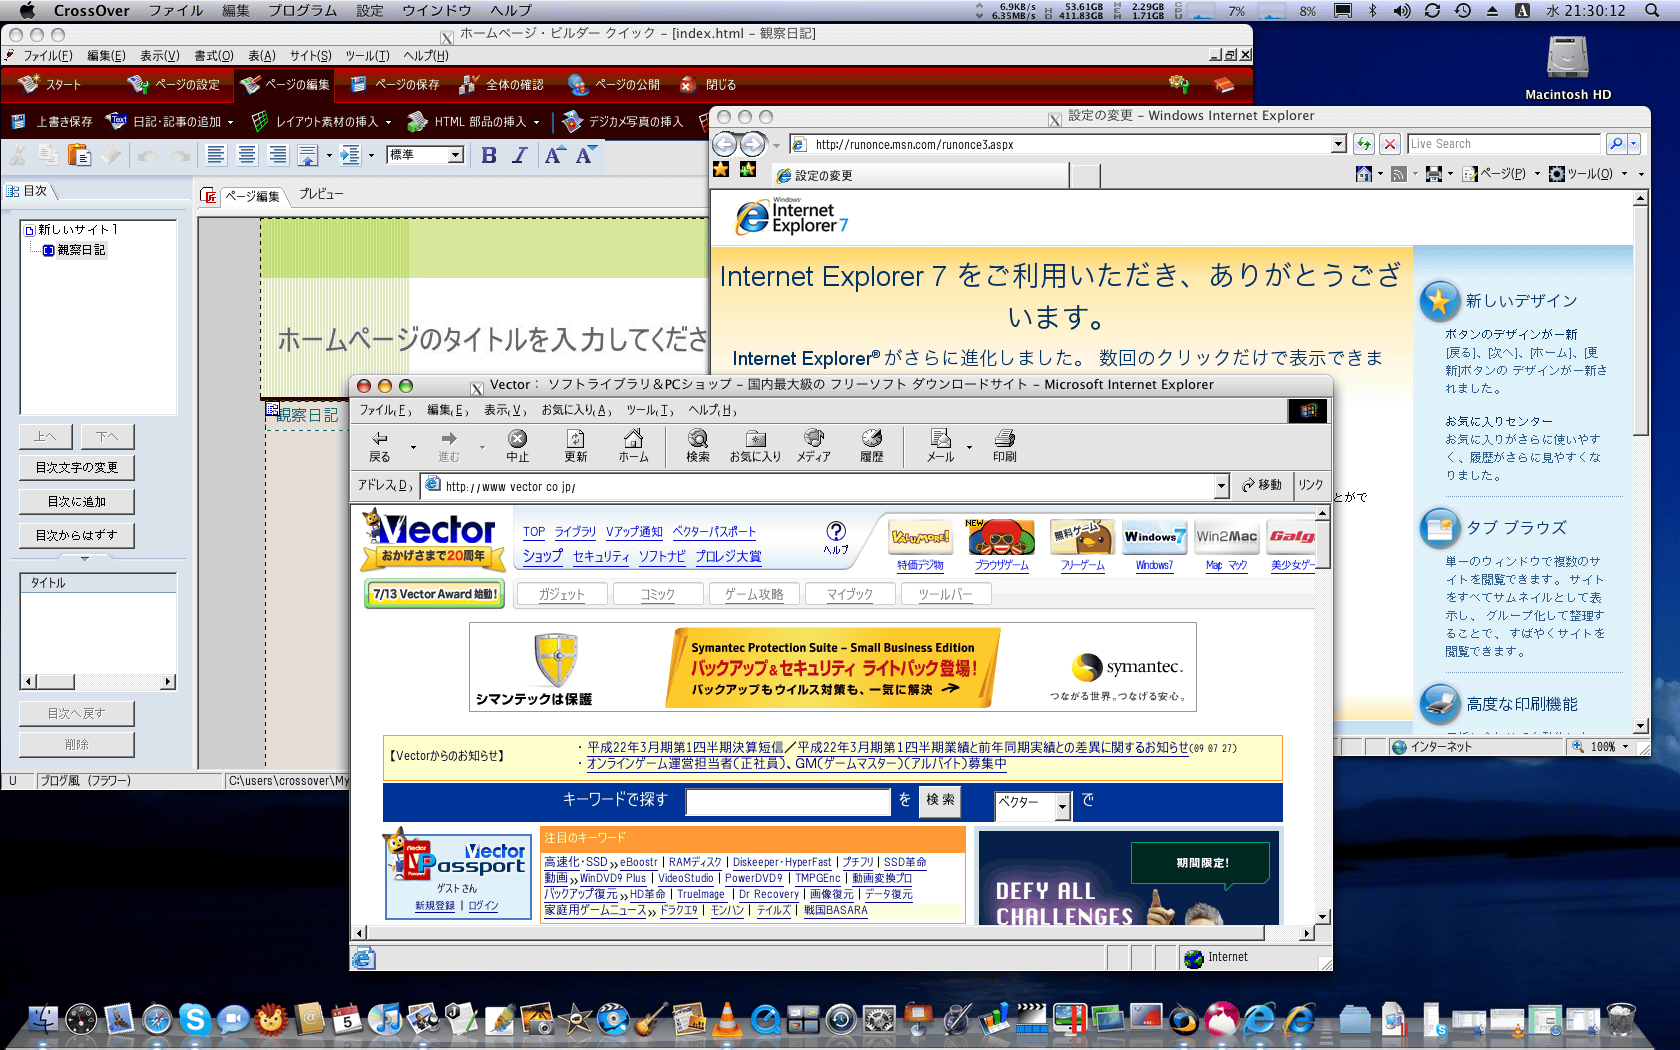Click IE7 Favorites Center star icon
1680x1050 pixels.
[x=721, y=170]
